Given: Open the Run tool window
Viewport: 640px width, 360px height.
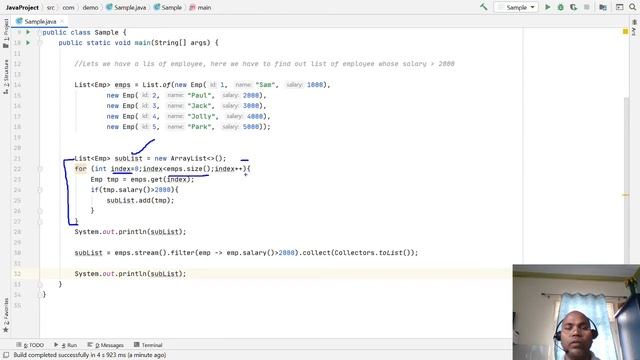Looking at the screenshot, I should [66, 345].
